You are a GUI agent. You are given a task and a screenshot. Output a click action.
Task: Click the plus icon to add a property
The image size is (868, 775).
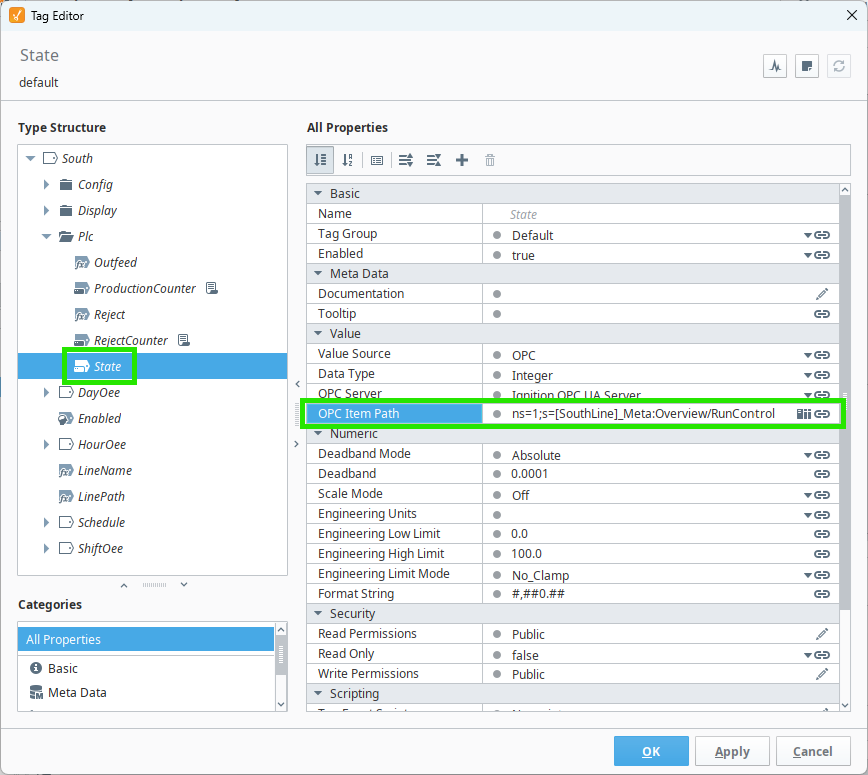pyautogui.click(x=462, y=160)
